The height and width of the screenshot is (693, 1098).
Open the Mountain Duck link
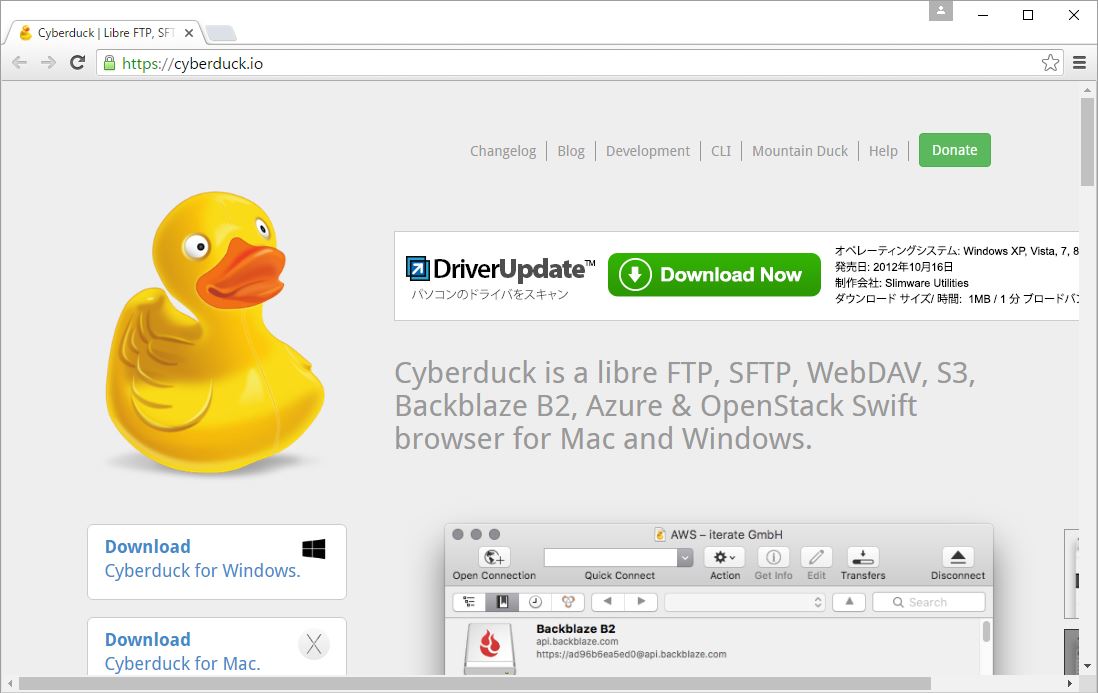click(x=800, y=151)
